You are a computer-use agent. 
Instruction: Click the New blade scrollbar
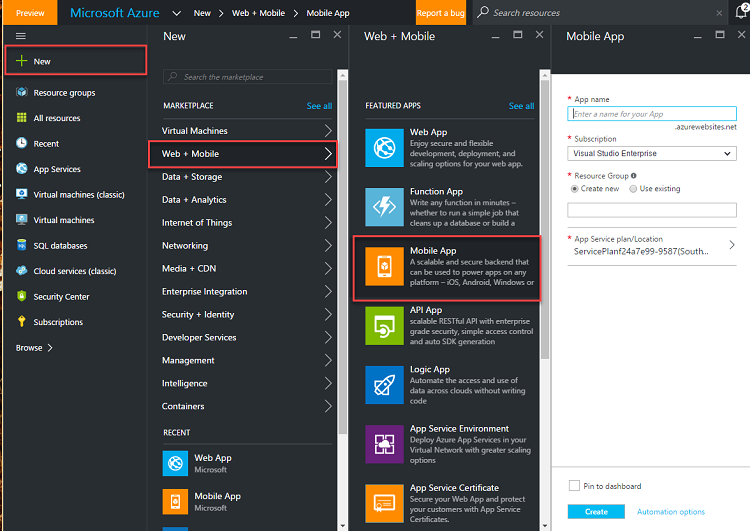pyautogui.click(x=342, y=256)
